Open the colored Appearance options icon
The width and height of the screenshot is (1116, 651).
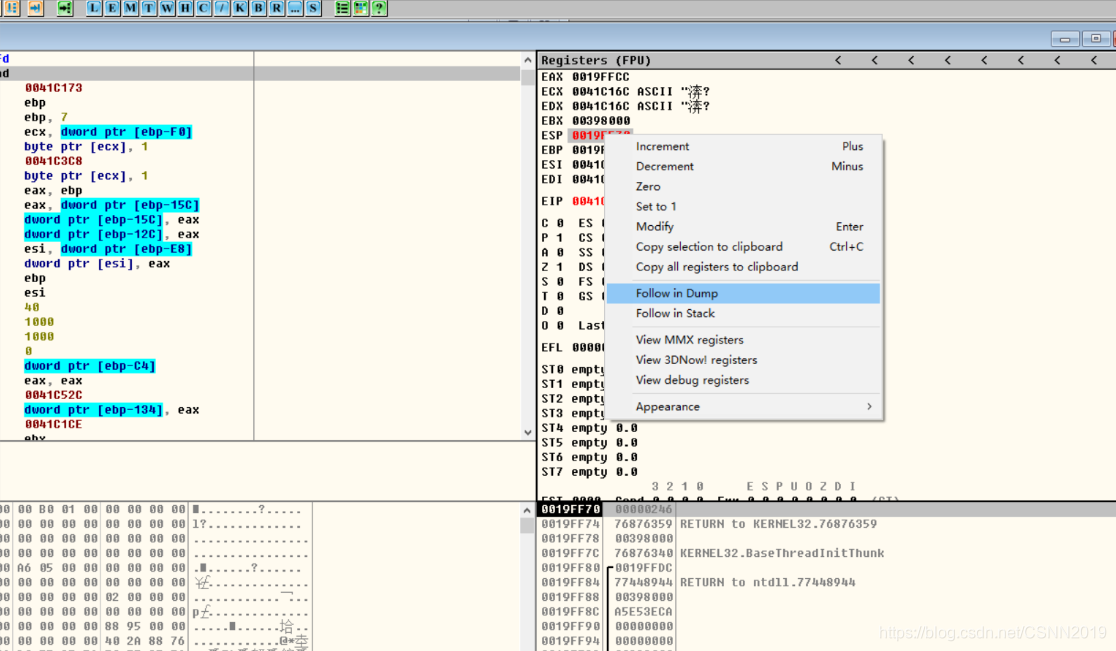coord(361,8)
